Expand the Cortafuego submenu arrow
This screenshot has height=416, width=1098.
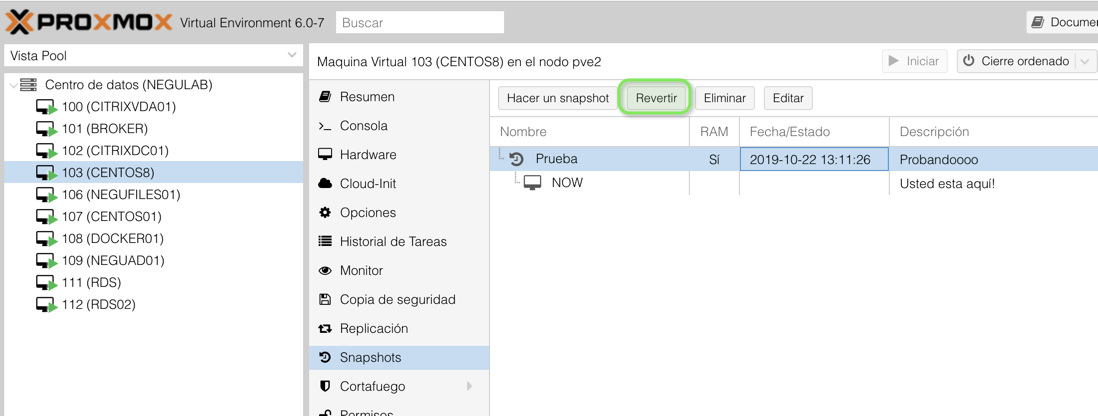click(x=469, y=387)
